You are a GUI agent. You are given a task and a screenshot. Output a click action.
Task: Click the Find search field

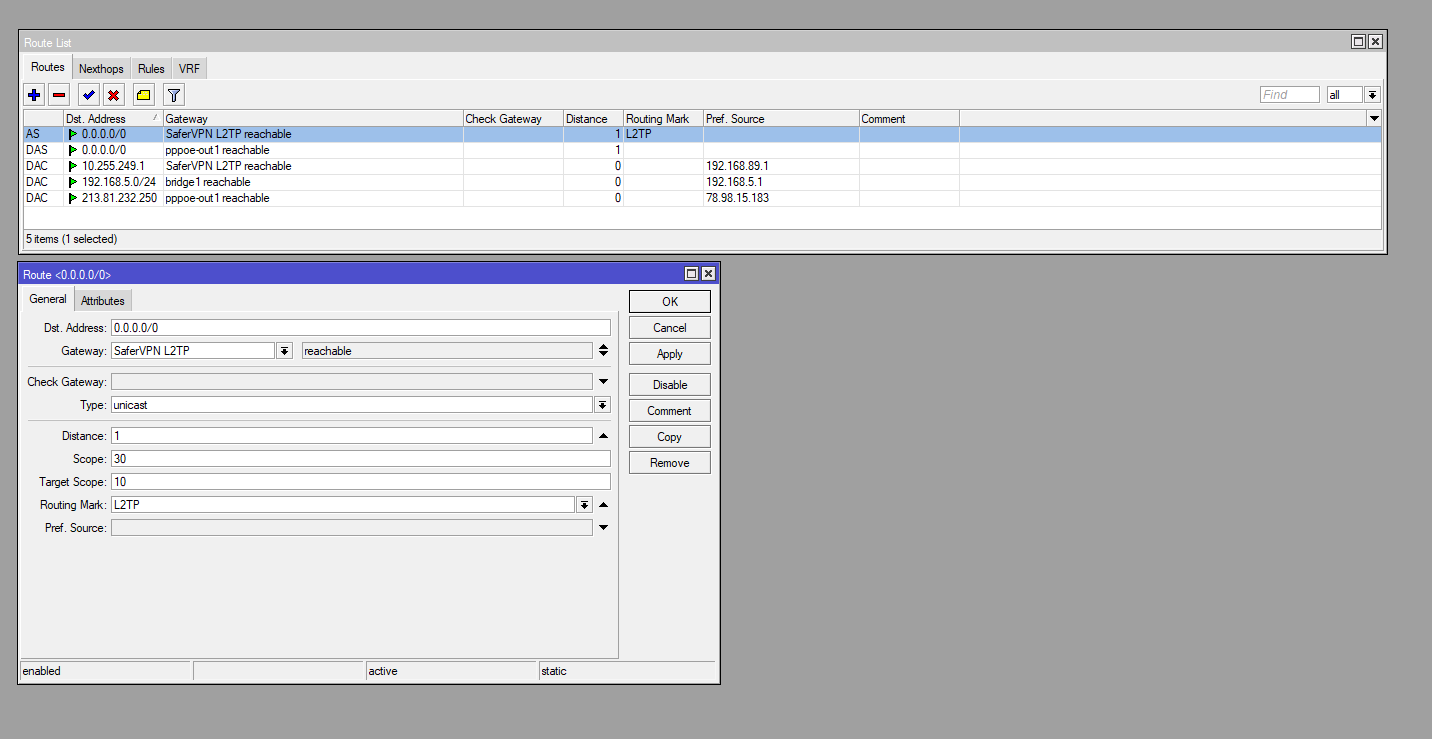pos(1290,95)
